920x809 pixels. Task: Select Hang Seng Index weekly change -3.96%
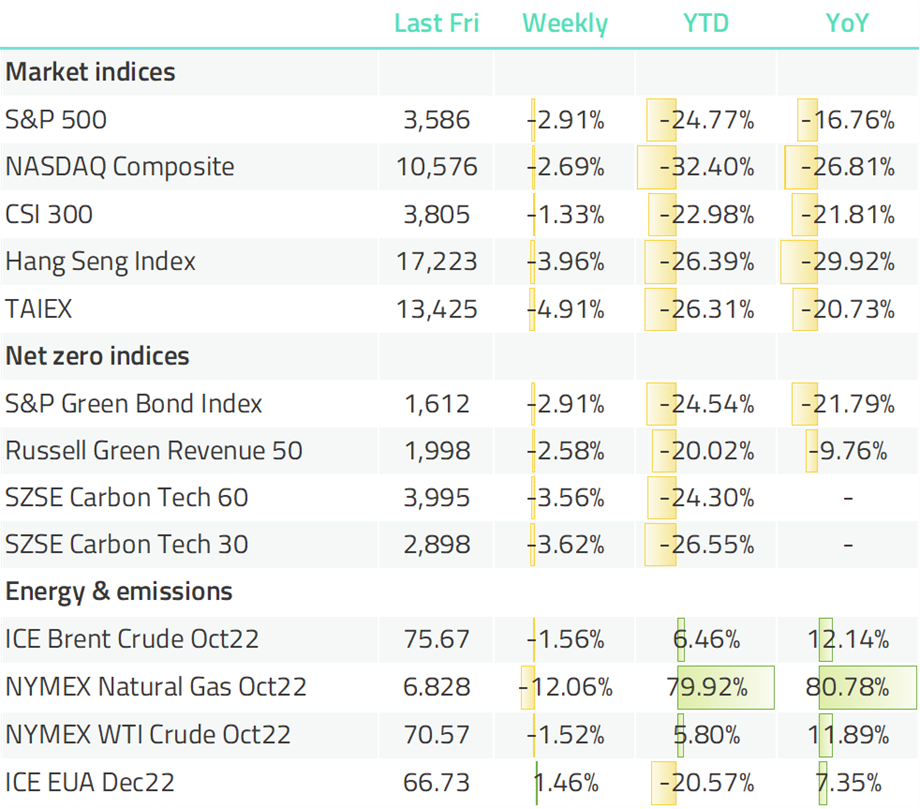566,262
